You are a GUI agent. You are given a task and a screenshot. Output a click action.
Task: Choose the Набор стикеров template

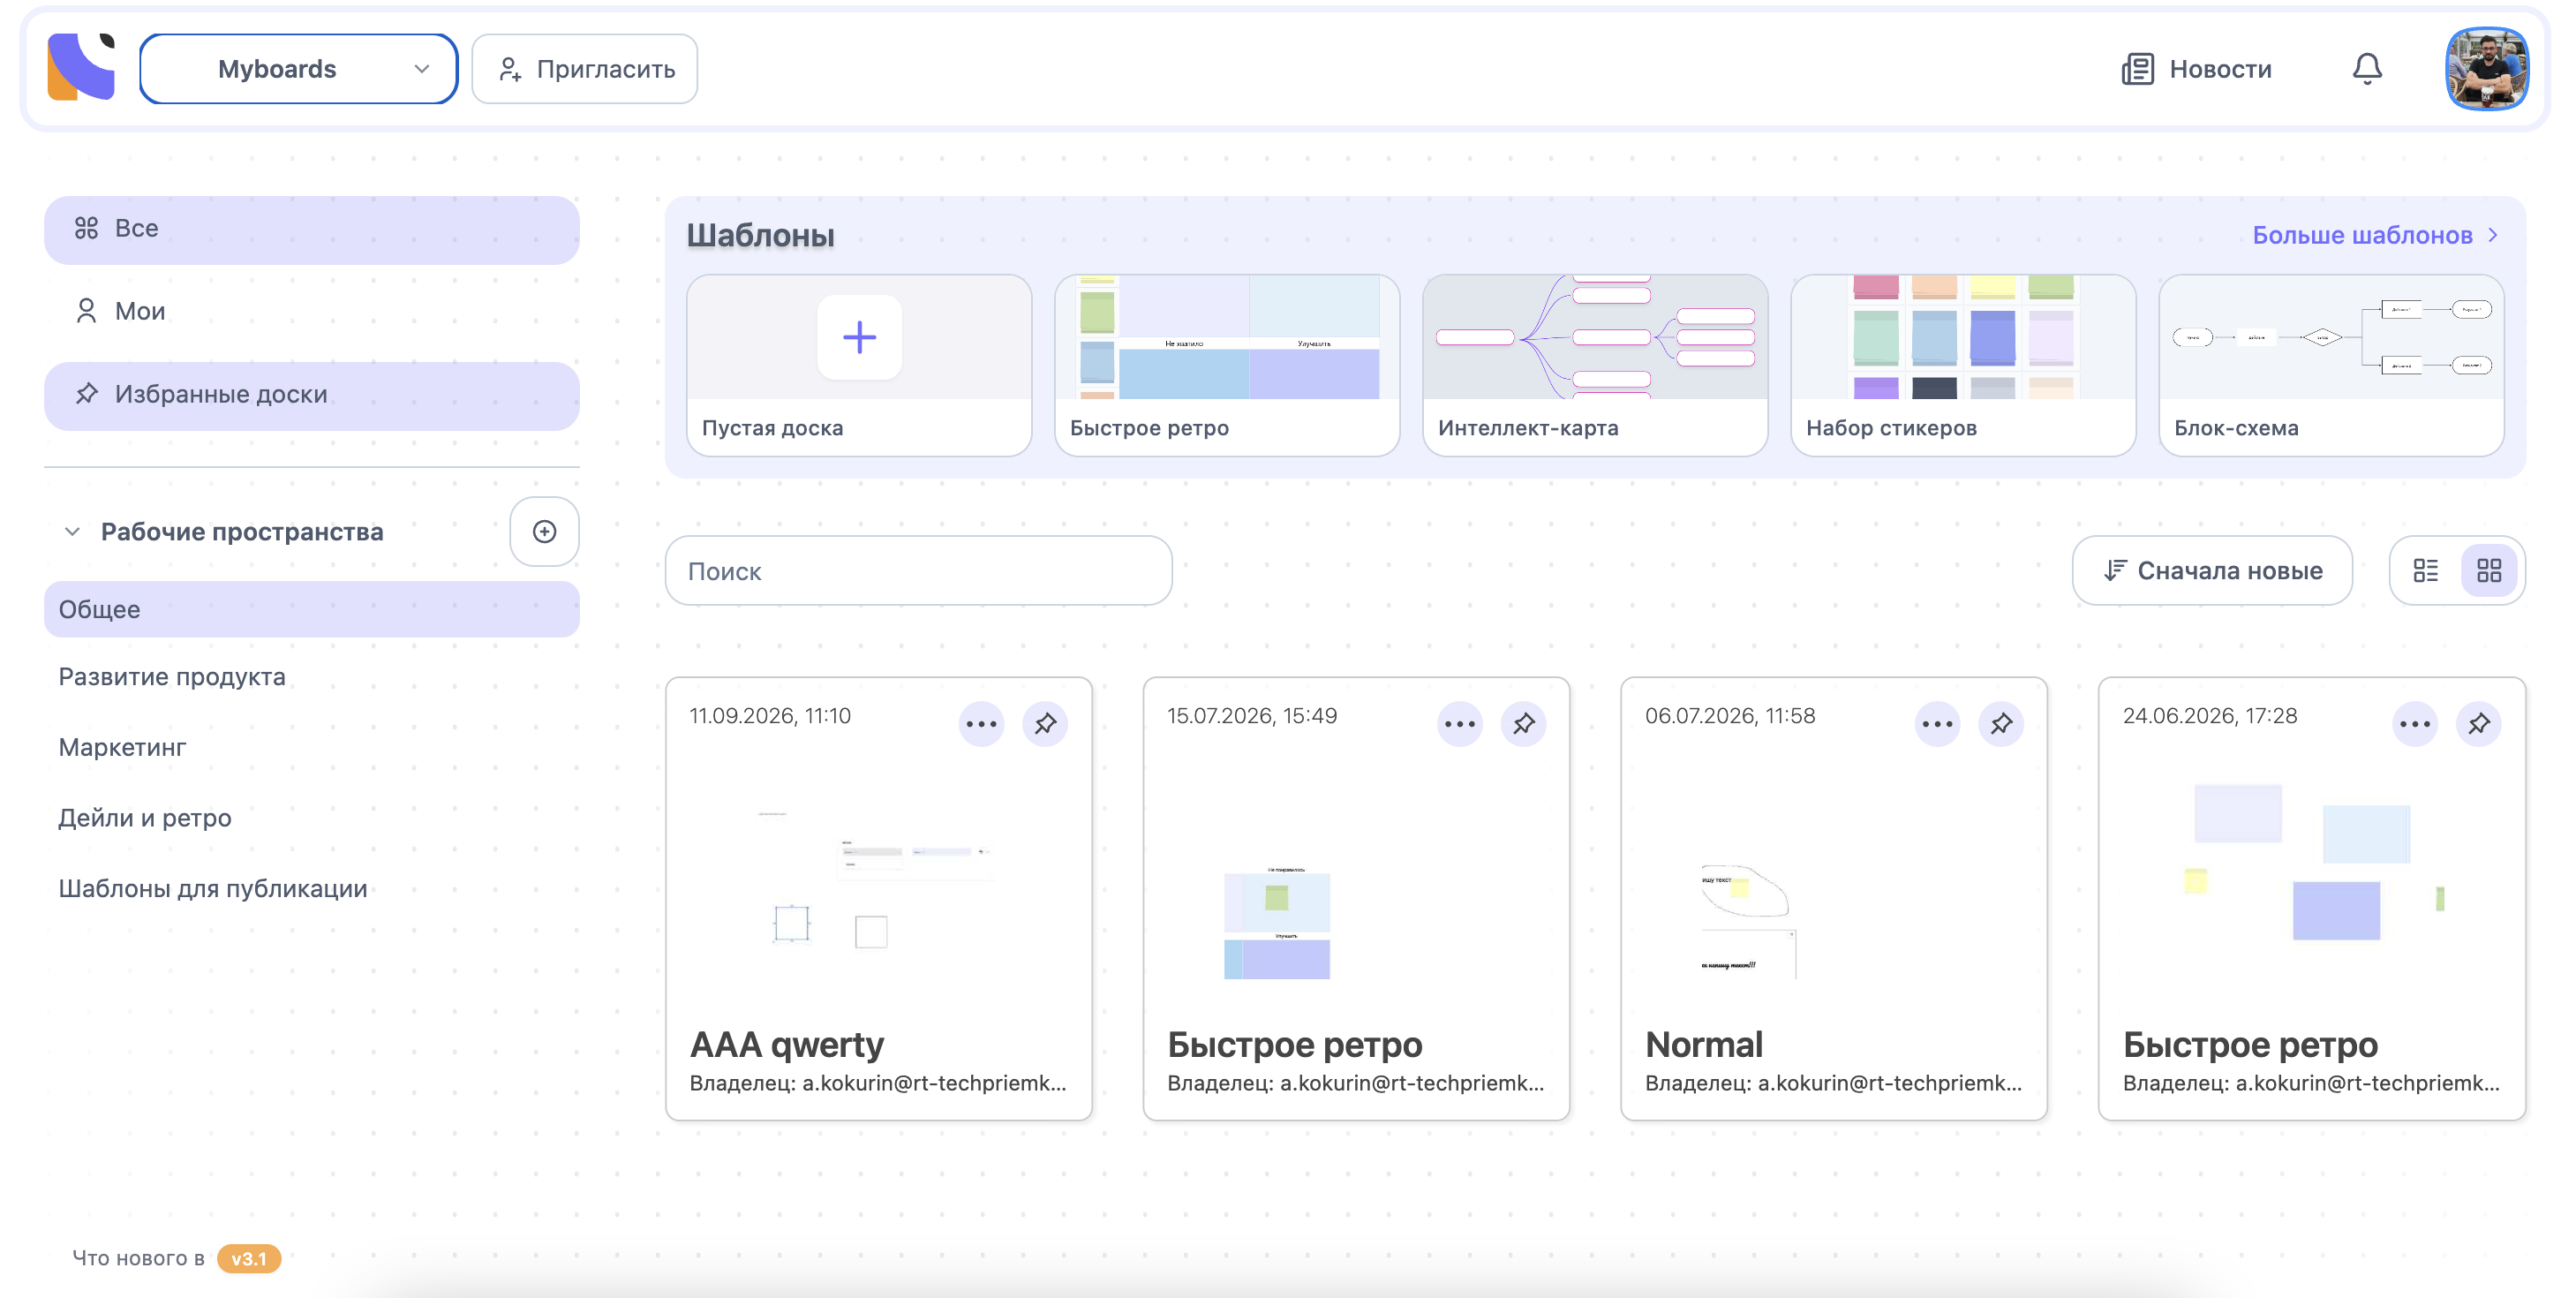[1963, 365]
